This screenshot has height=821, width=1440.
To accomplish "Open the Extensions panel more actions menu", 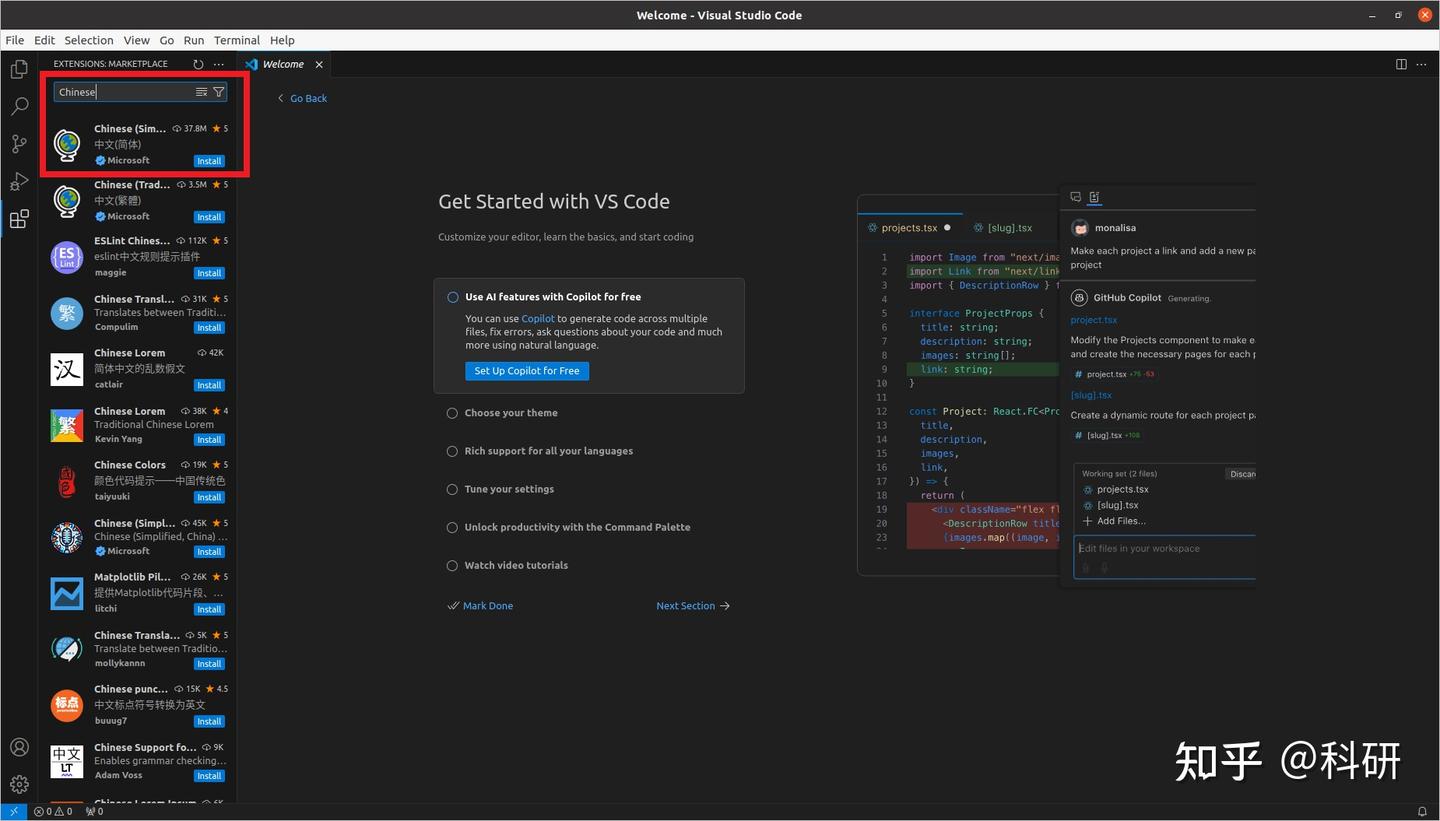I will click(x=219, y=63).
